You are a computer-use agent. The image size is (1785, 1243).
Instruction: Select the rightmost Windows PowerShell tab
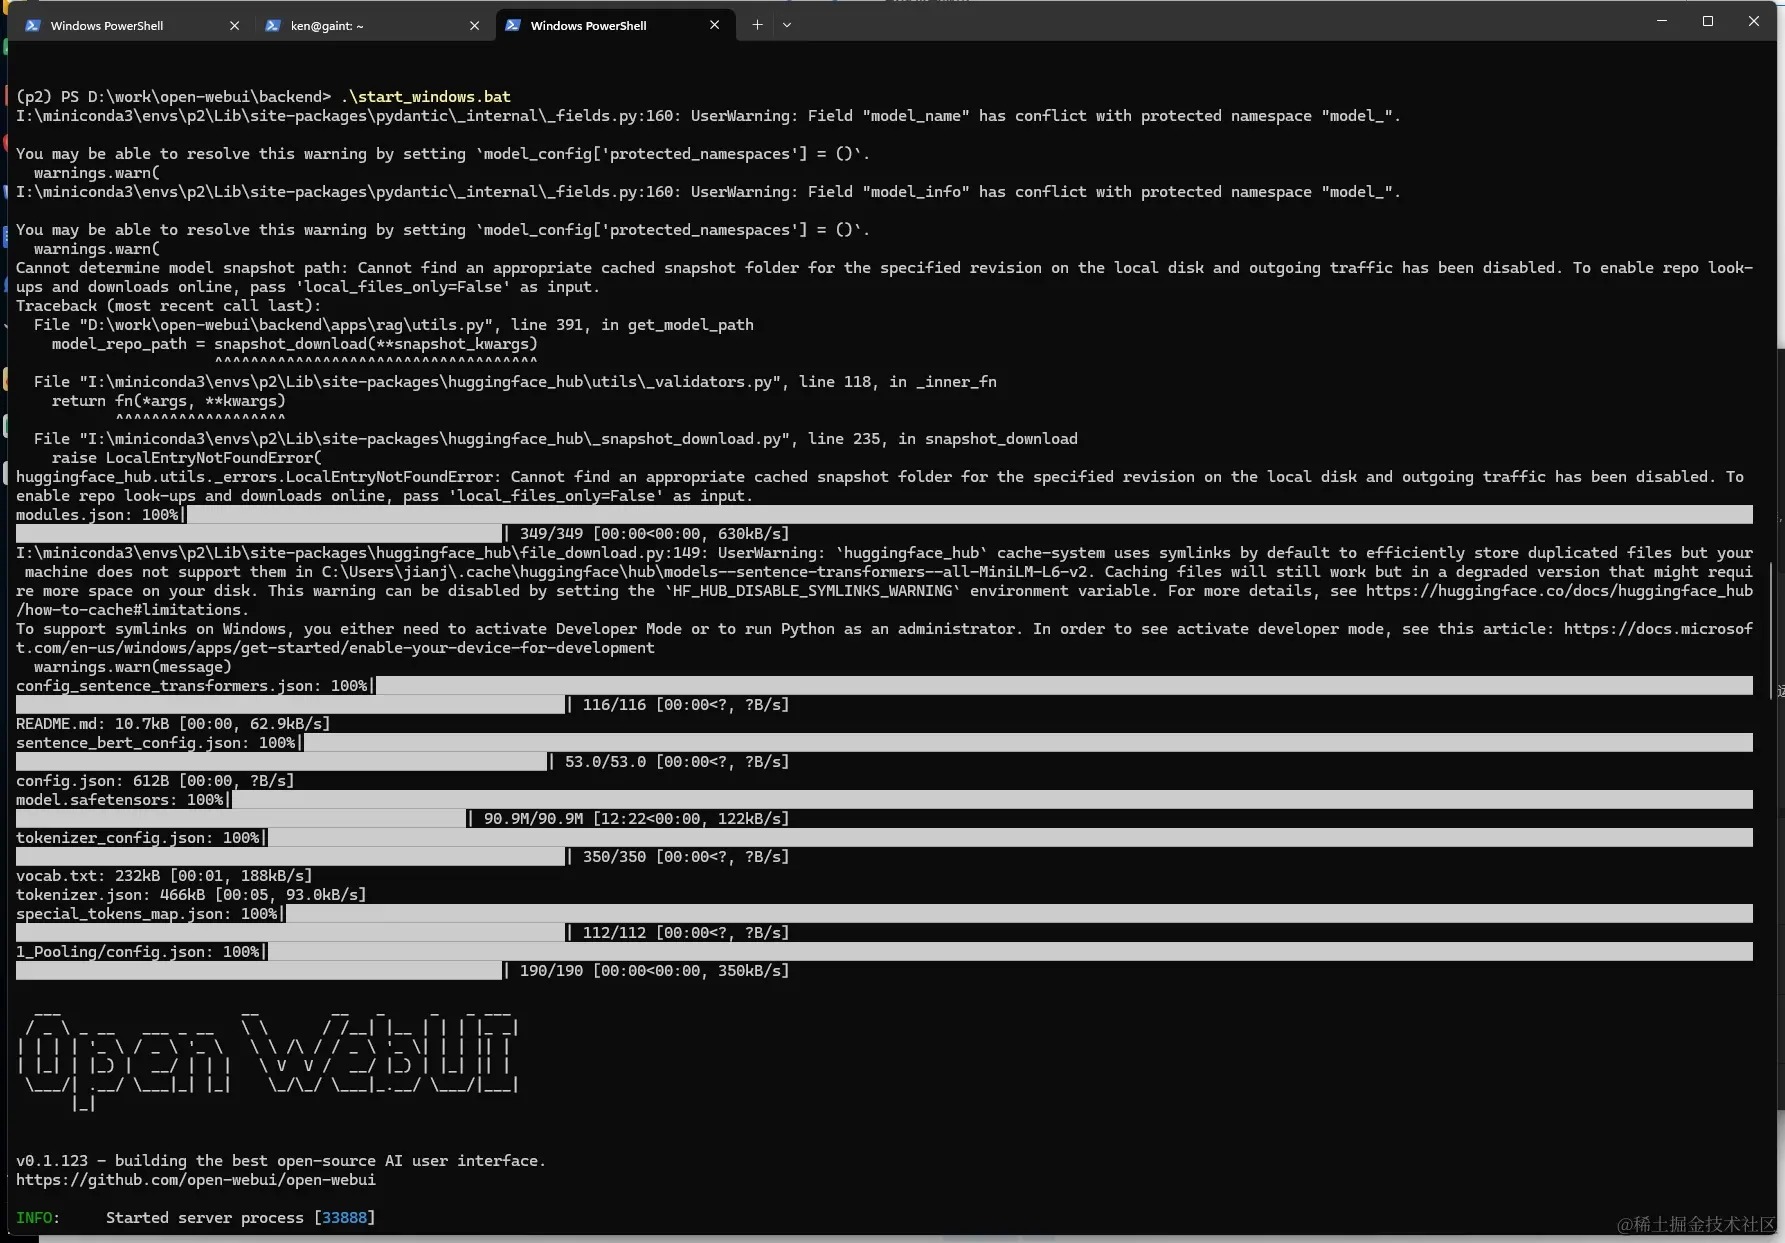590,25
